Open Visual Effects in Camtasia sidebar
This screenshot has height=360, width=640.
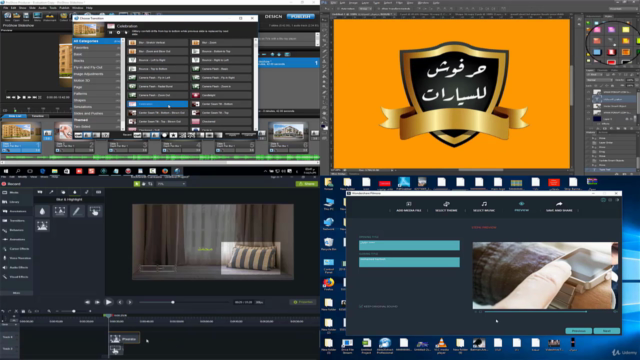coord(16,277)
